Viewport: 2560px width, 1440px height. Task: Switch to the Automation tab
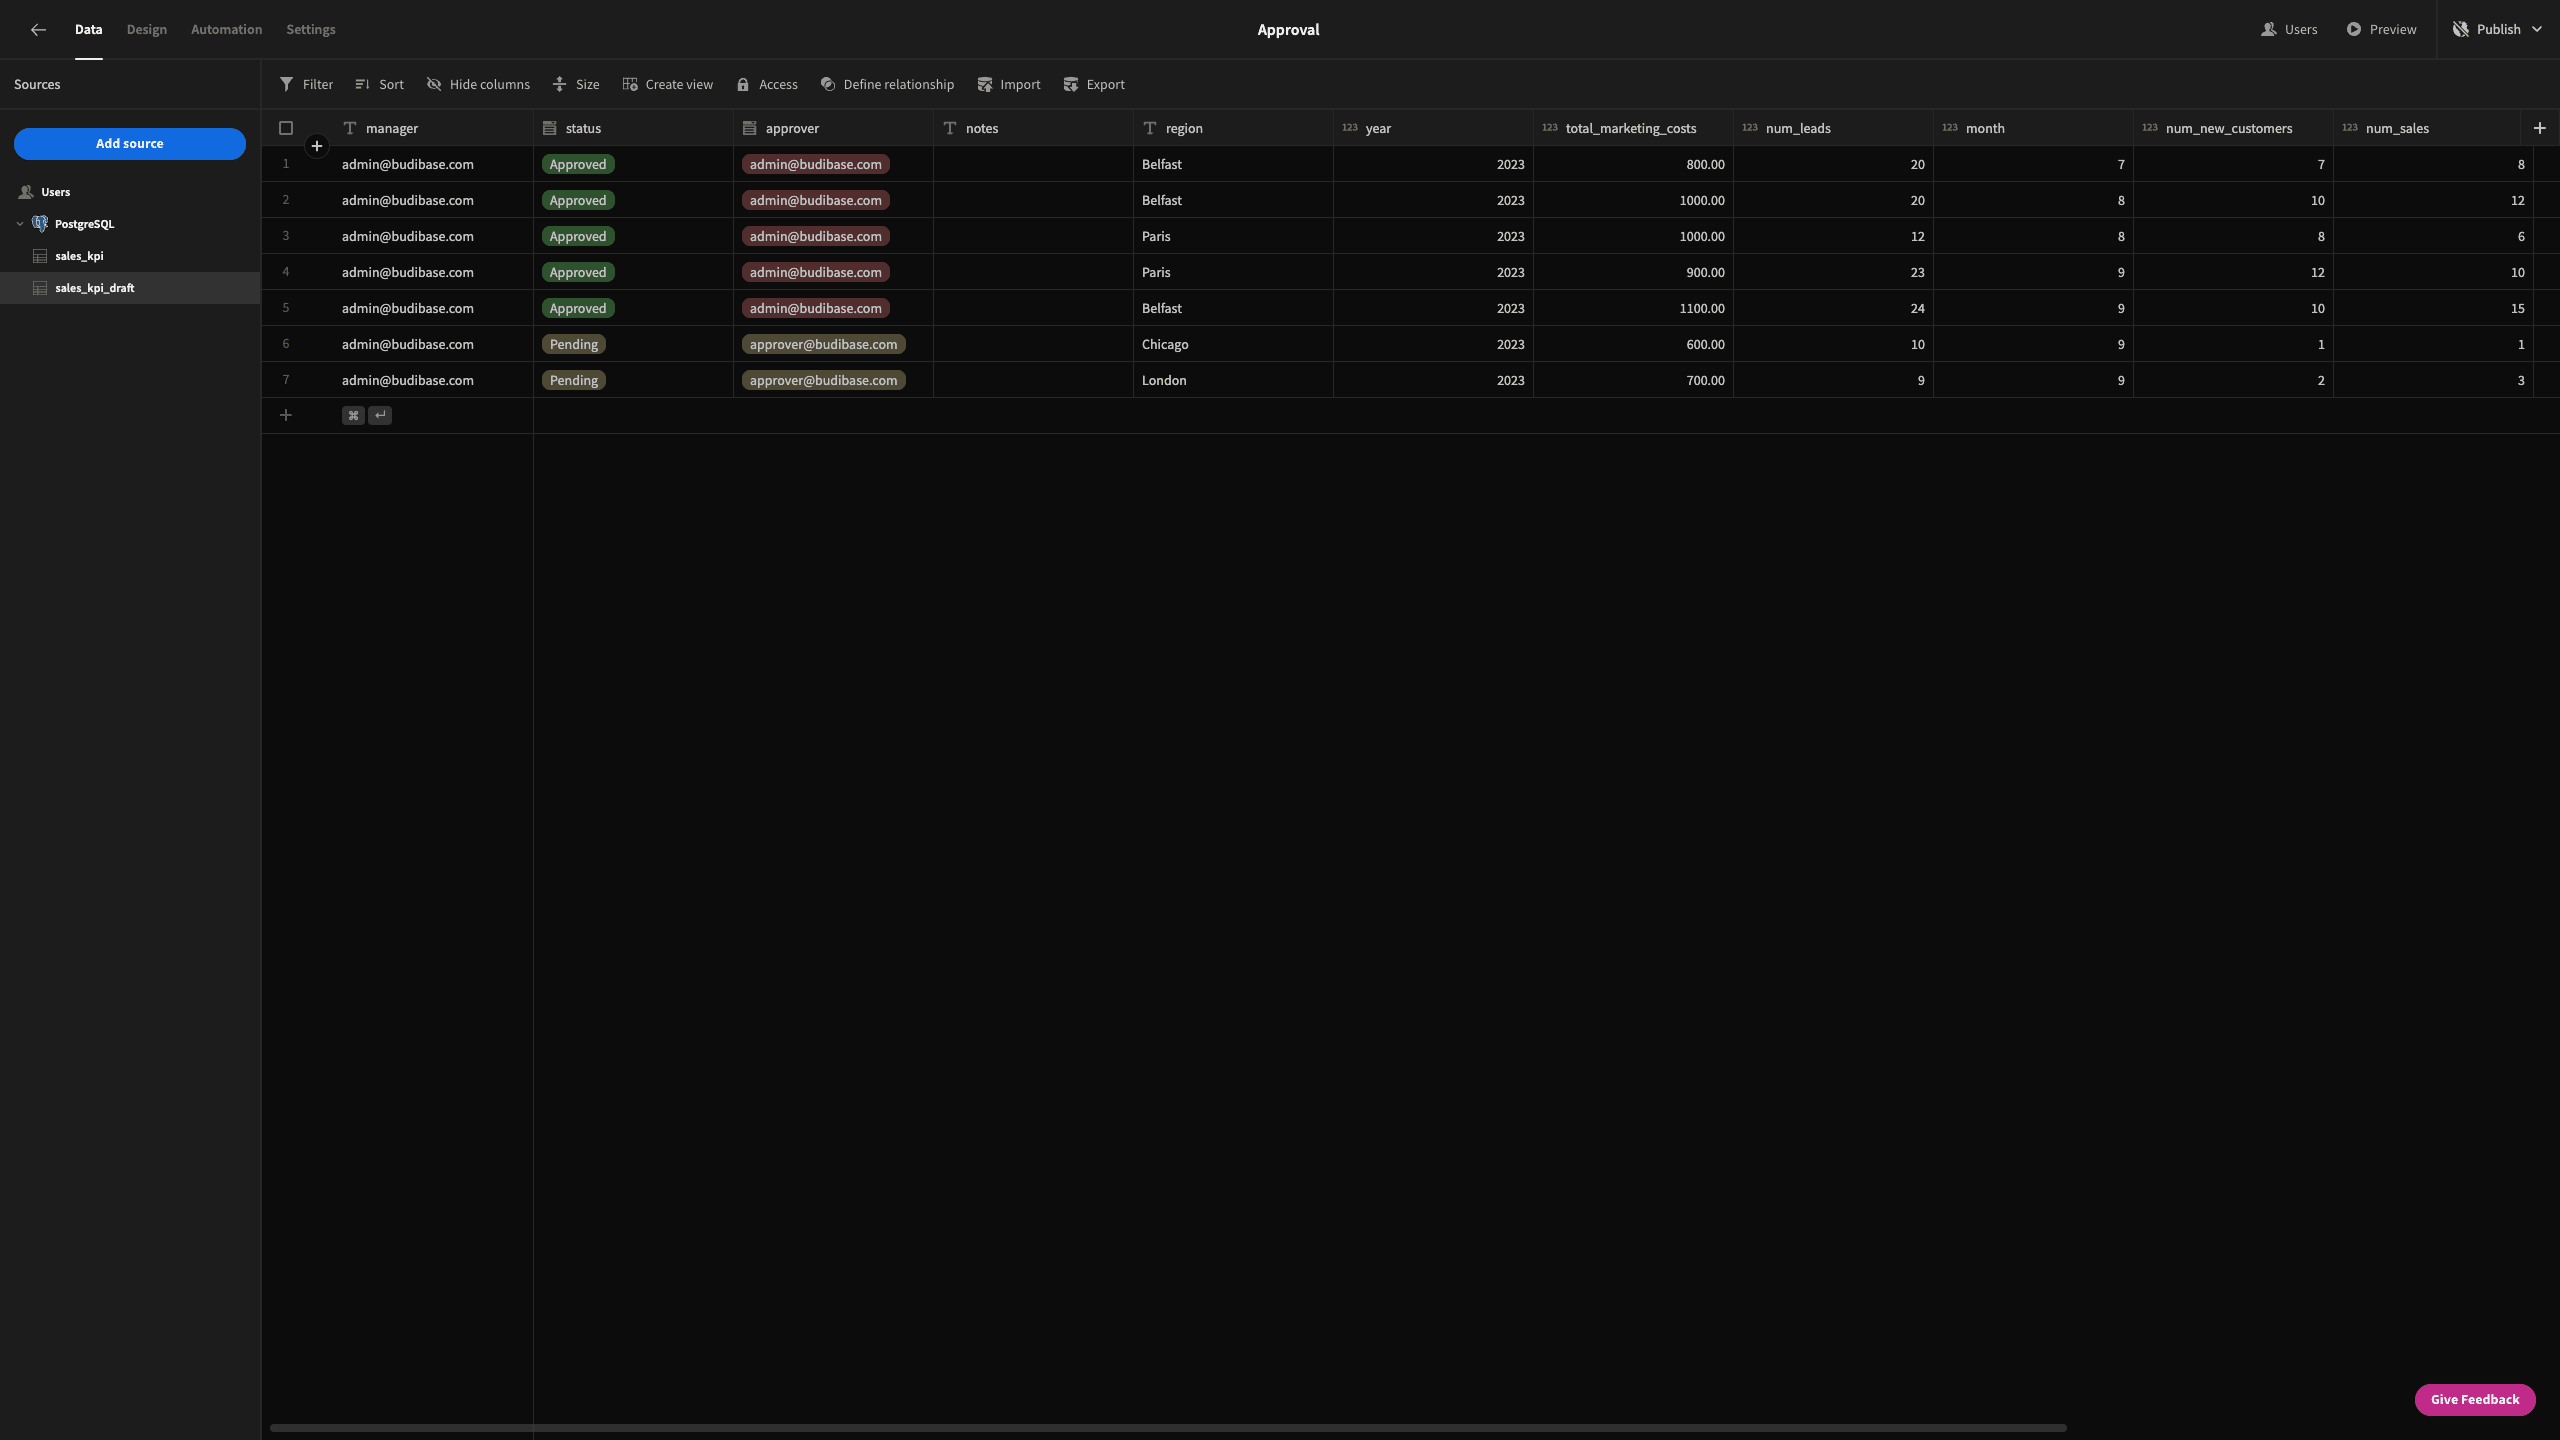pyautogui.click(x=226, y=29)
